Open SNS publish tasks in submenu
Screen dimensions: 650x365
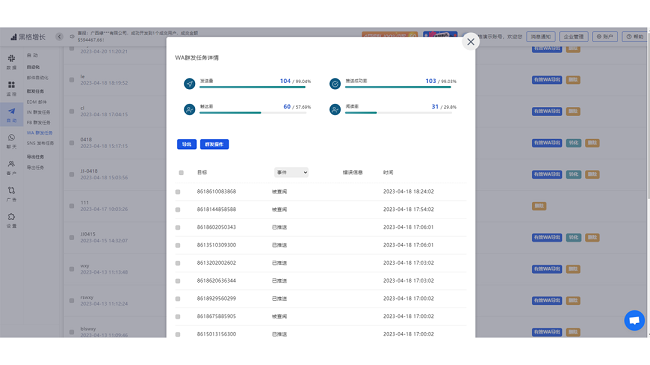[x=40, y=143]
